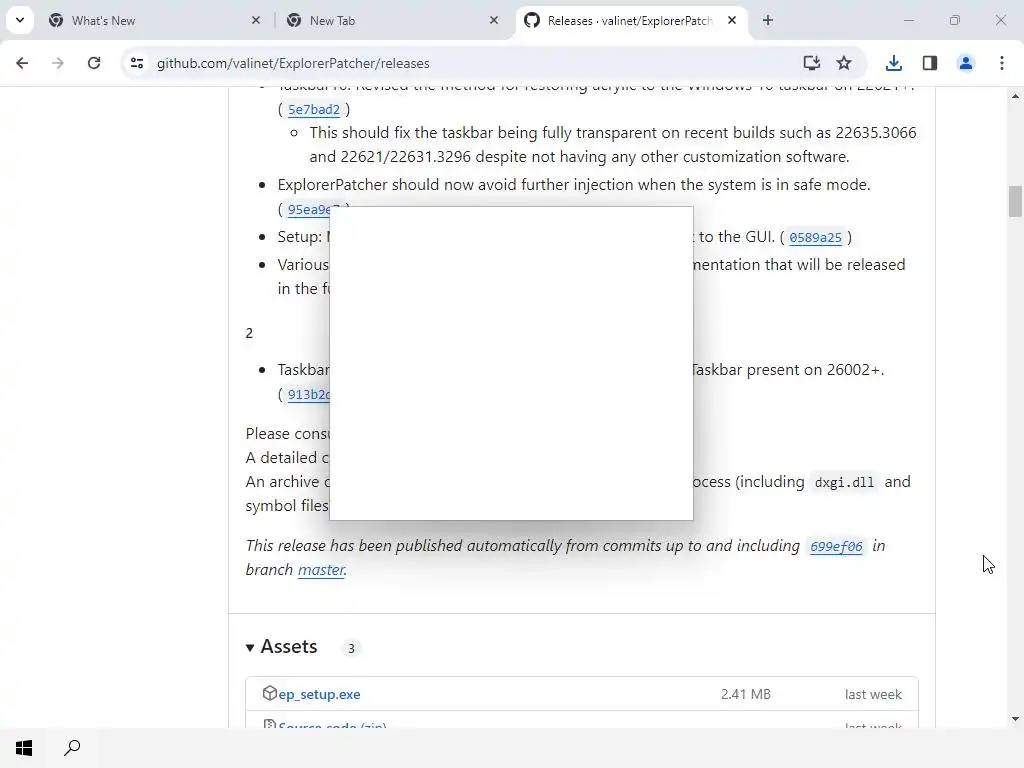
Task: Toggle the Chrome side panel
Action: (x=930, y=63)
